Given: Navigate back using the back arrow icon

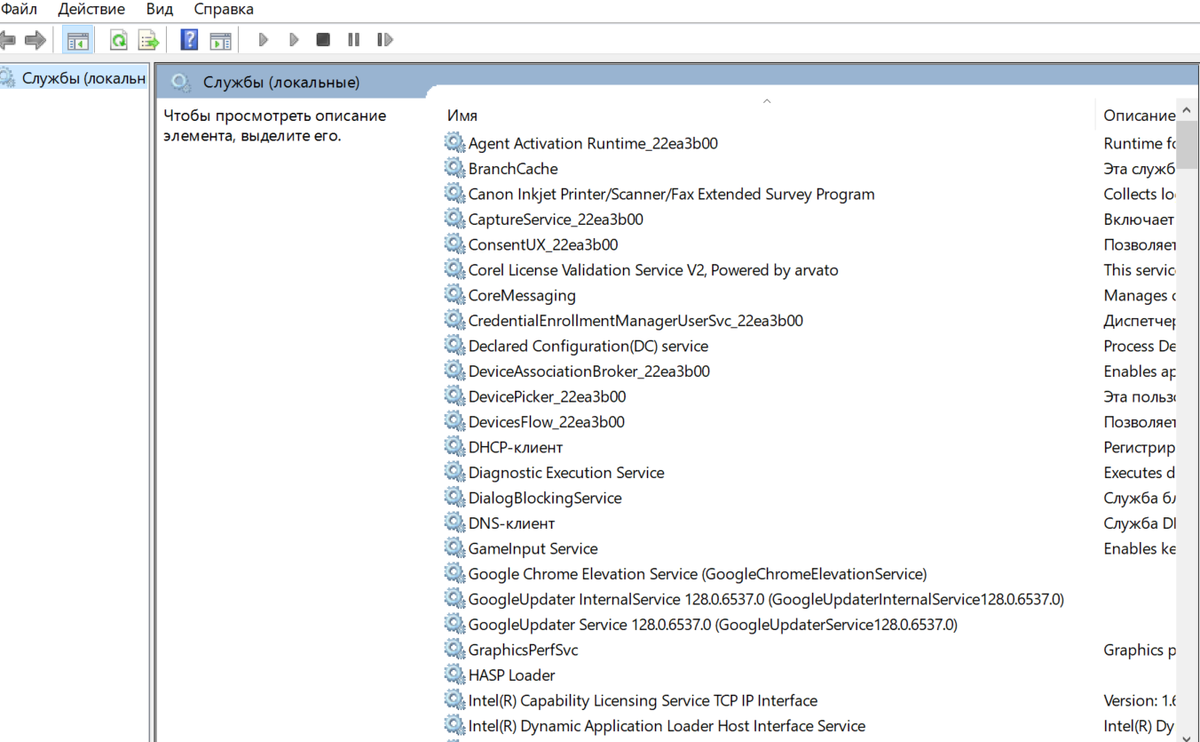Looking at the screenshot, I should click(x=10, y=39).
